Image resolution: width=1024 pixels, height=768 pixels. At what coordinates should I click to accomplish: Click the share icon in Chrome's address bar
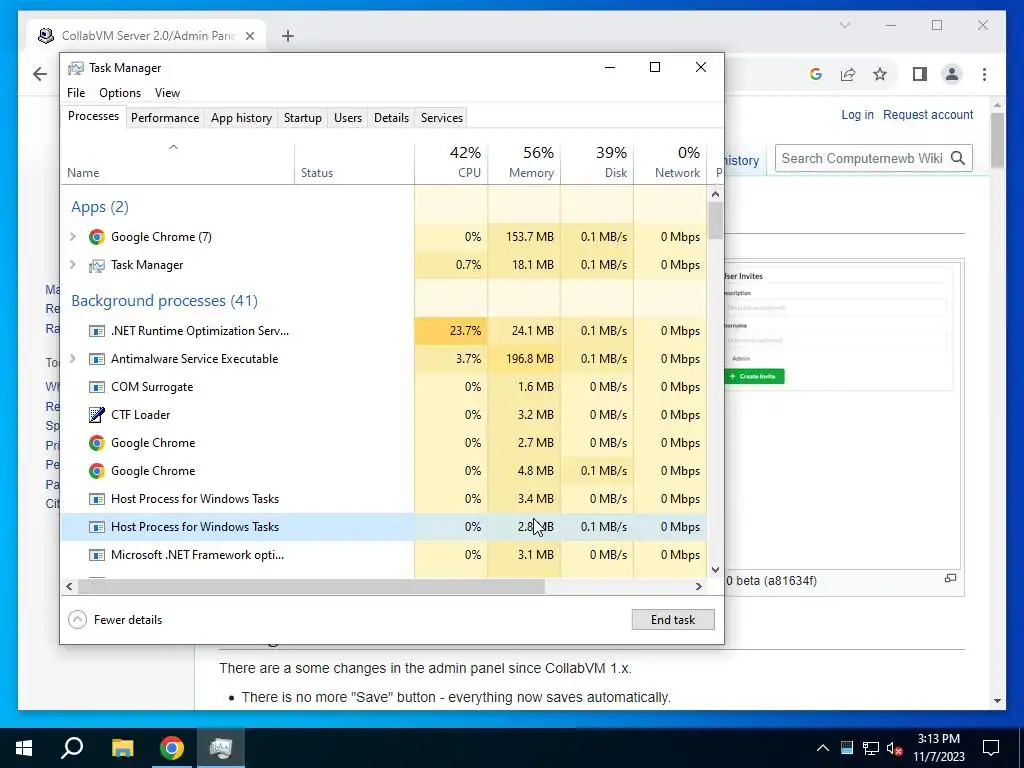click(x=848, y=74)
